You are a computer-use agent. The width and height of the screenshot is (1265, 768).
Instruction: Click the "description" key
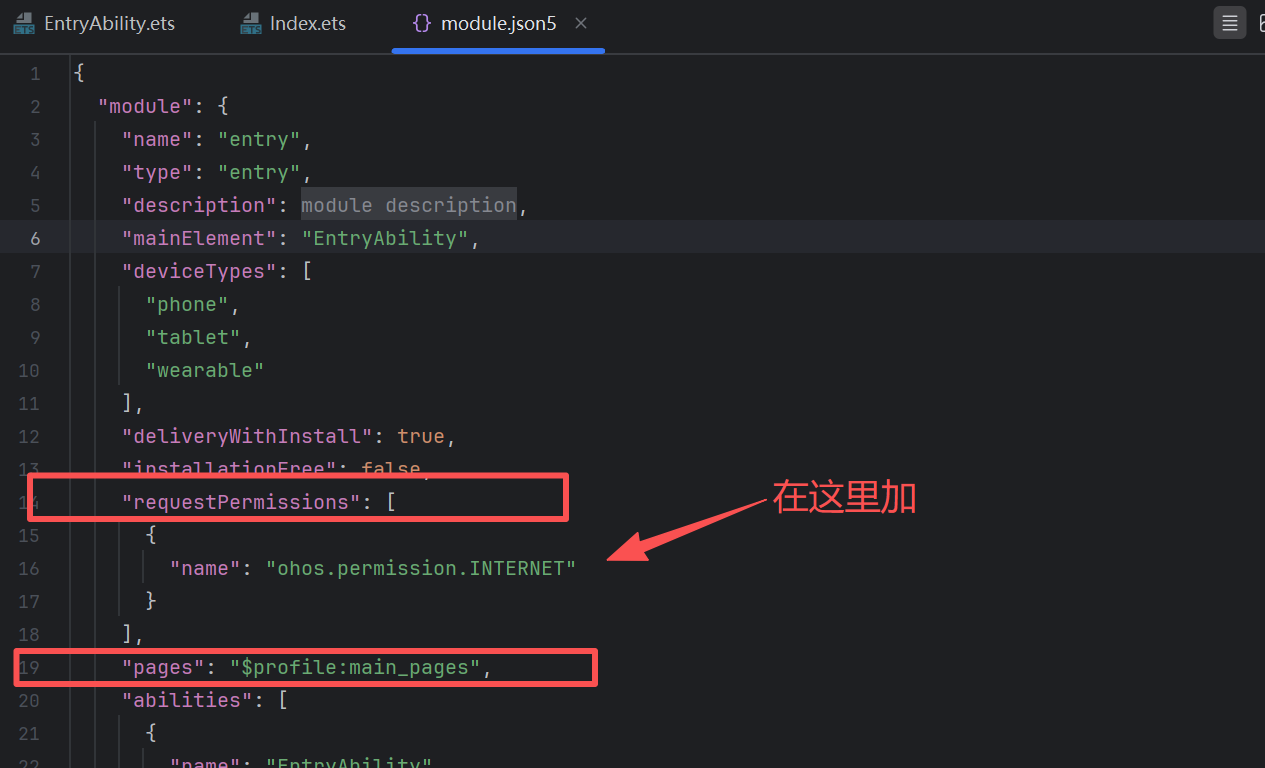point(199,205)
